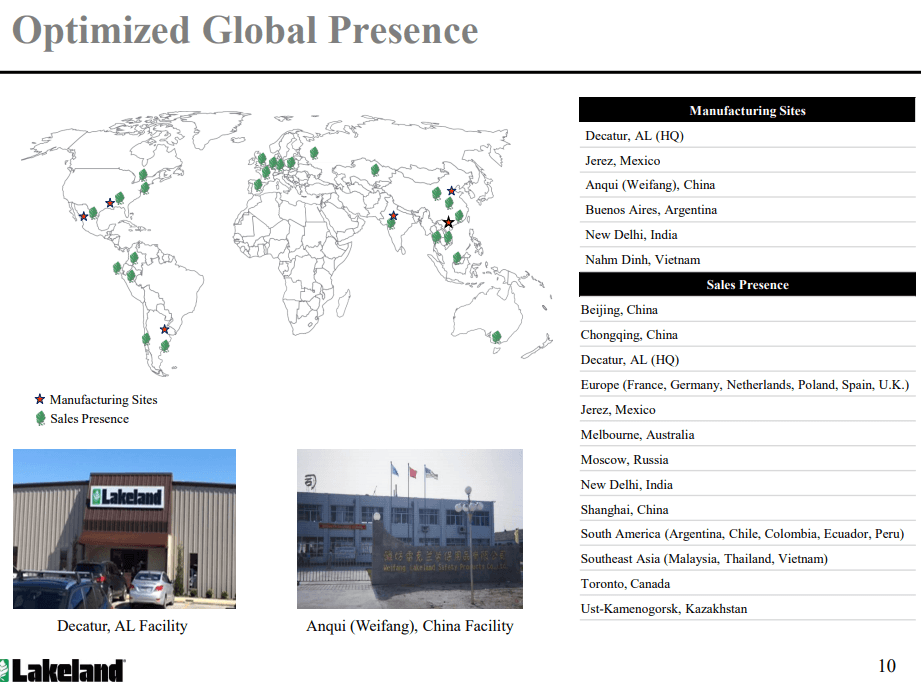Select 'New Delhi, India' under Manufacturing Sites
This screenshot has width=921, height=684.
(x=747, y=235)
